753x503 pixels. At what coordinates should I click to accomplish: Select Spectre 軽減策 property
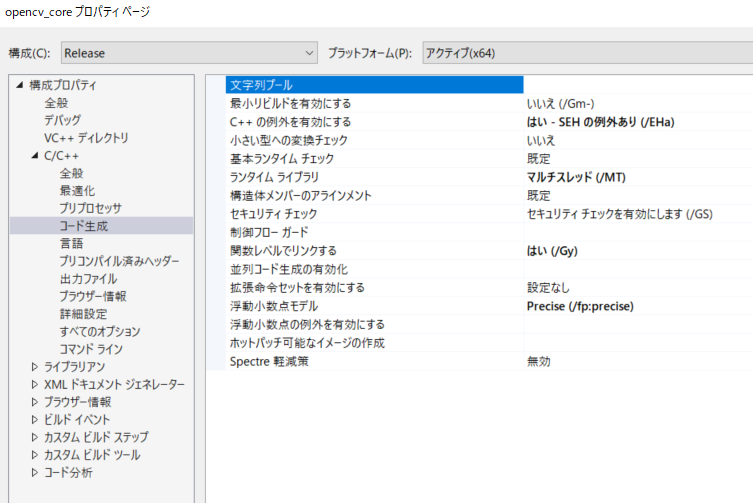[x=269, y=361]
